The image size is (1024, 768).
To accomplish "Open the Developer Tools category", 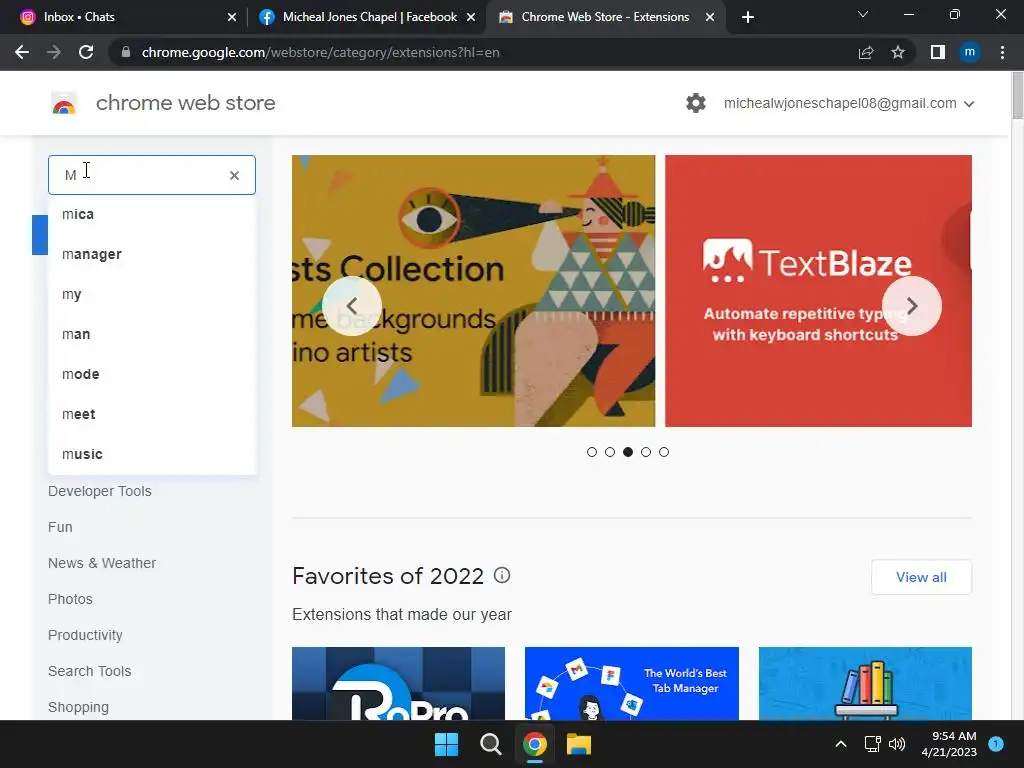I will [99, 491].
